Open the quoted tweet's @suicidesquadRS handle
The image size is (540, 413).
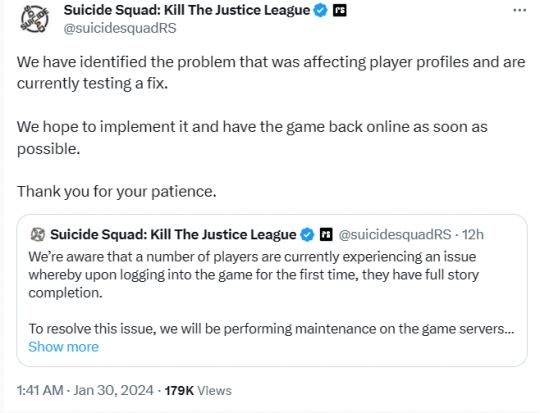tap(395, 235)
